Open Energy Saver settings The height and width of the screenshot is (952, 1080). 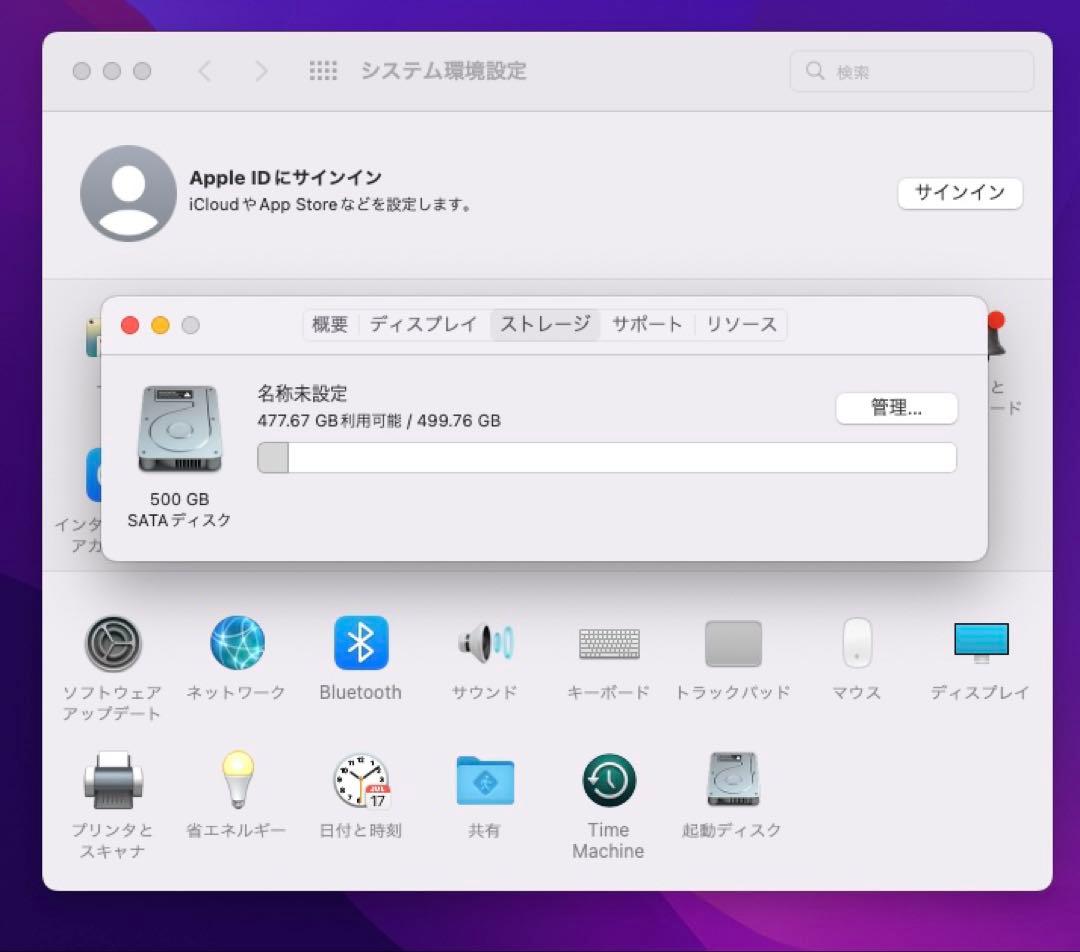(236, 780)
